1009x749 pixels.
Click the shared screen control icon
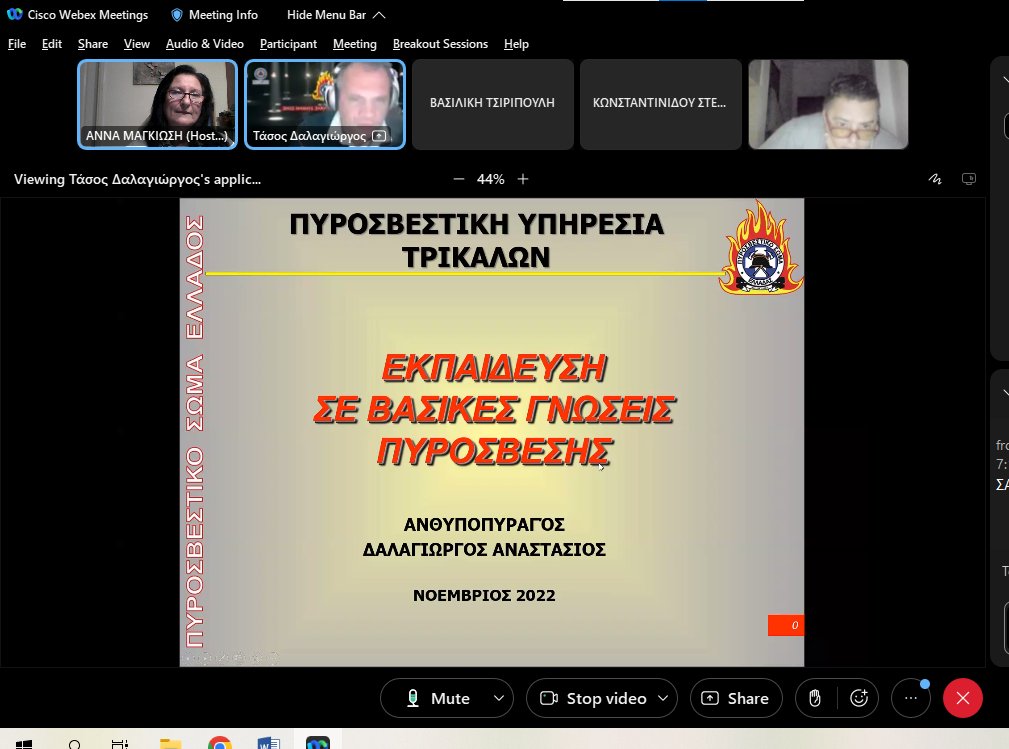coord(968,179)
